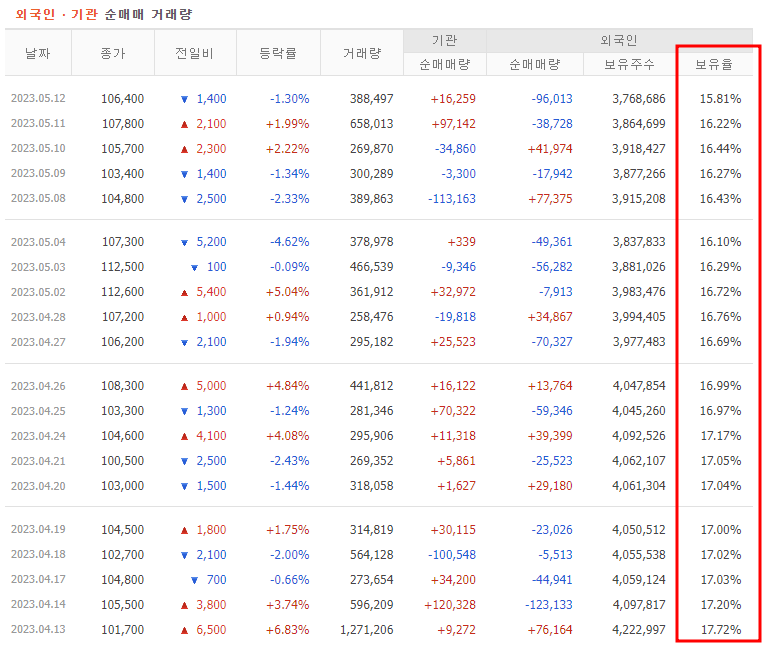Click the 기관 group header

pos(445,40)
